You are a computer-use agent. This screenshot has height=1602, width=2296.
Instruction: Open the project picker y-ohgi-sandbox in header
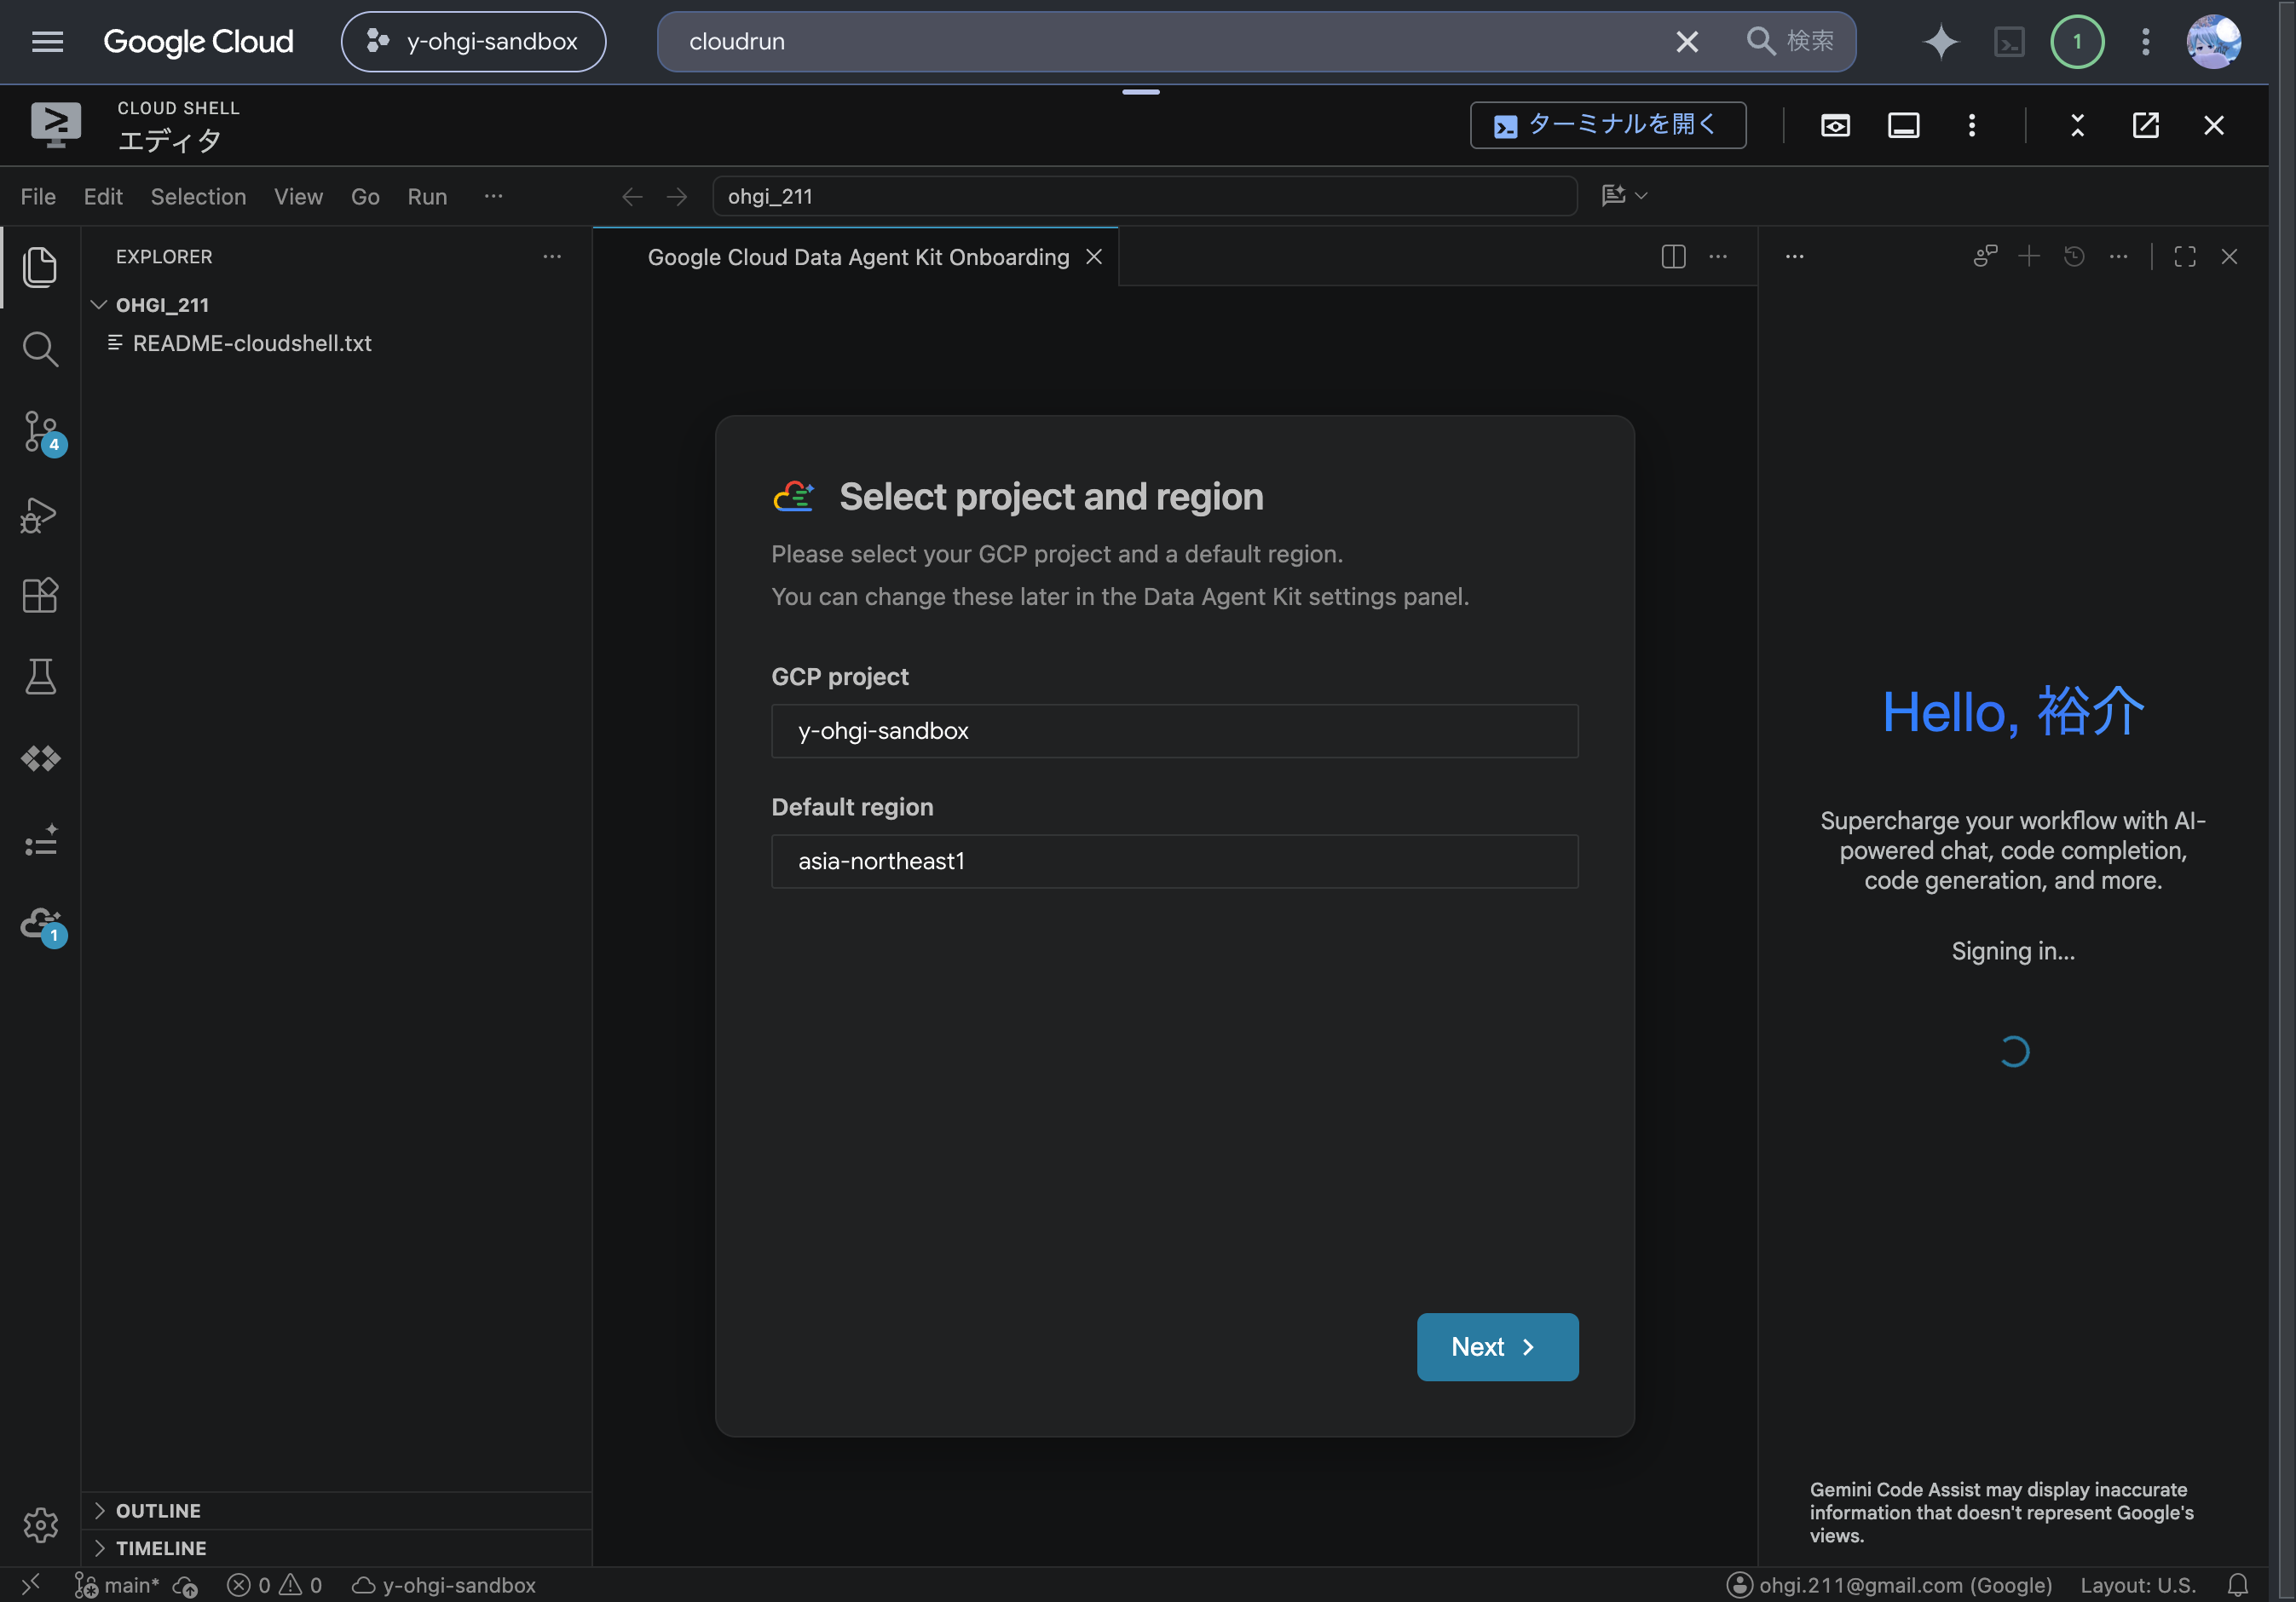coord(473,41)
